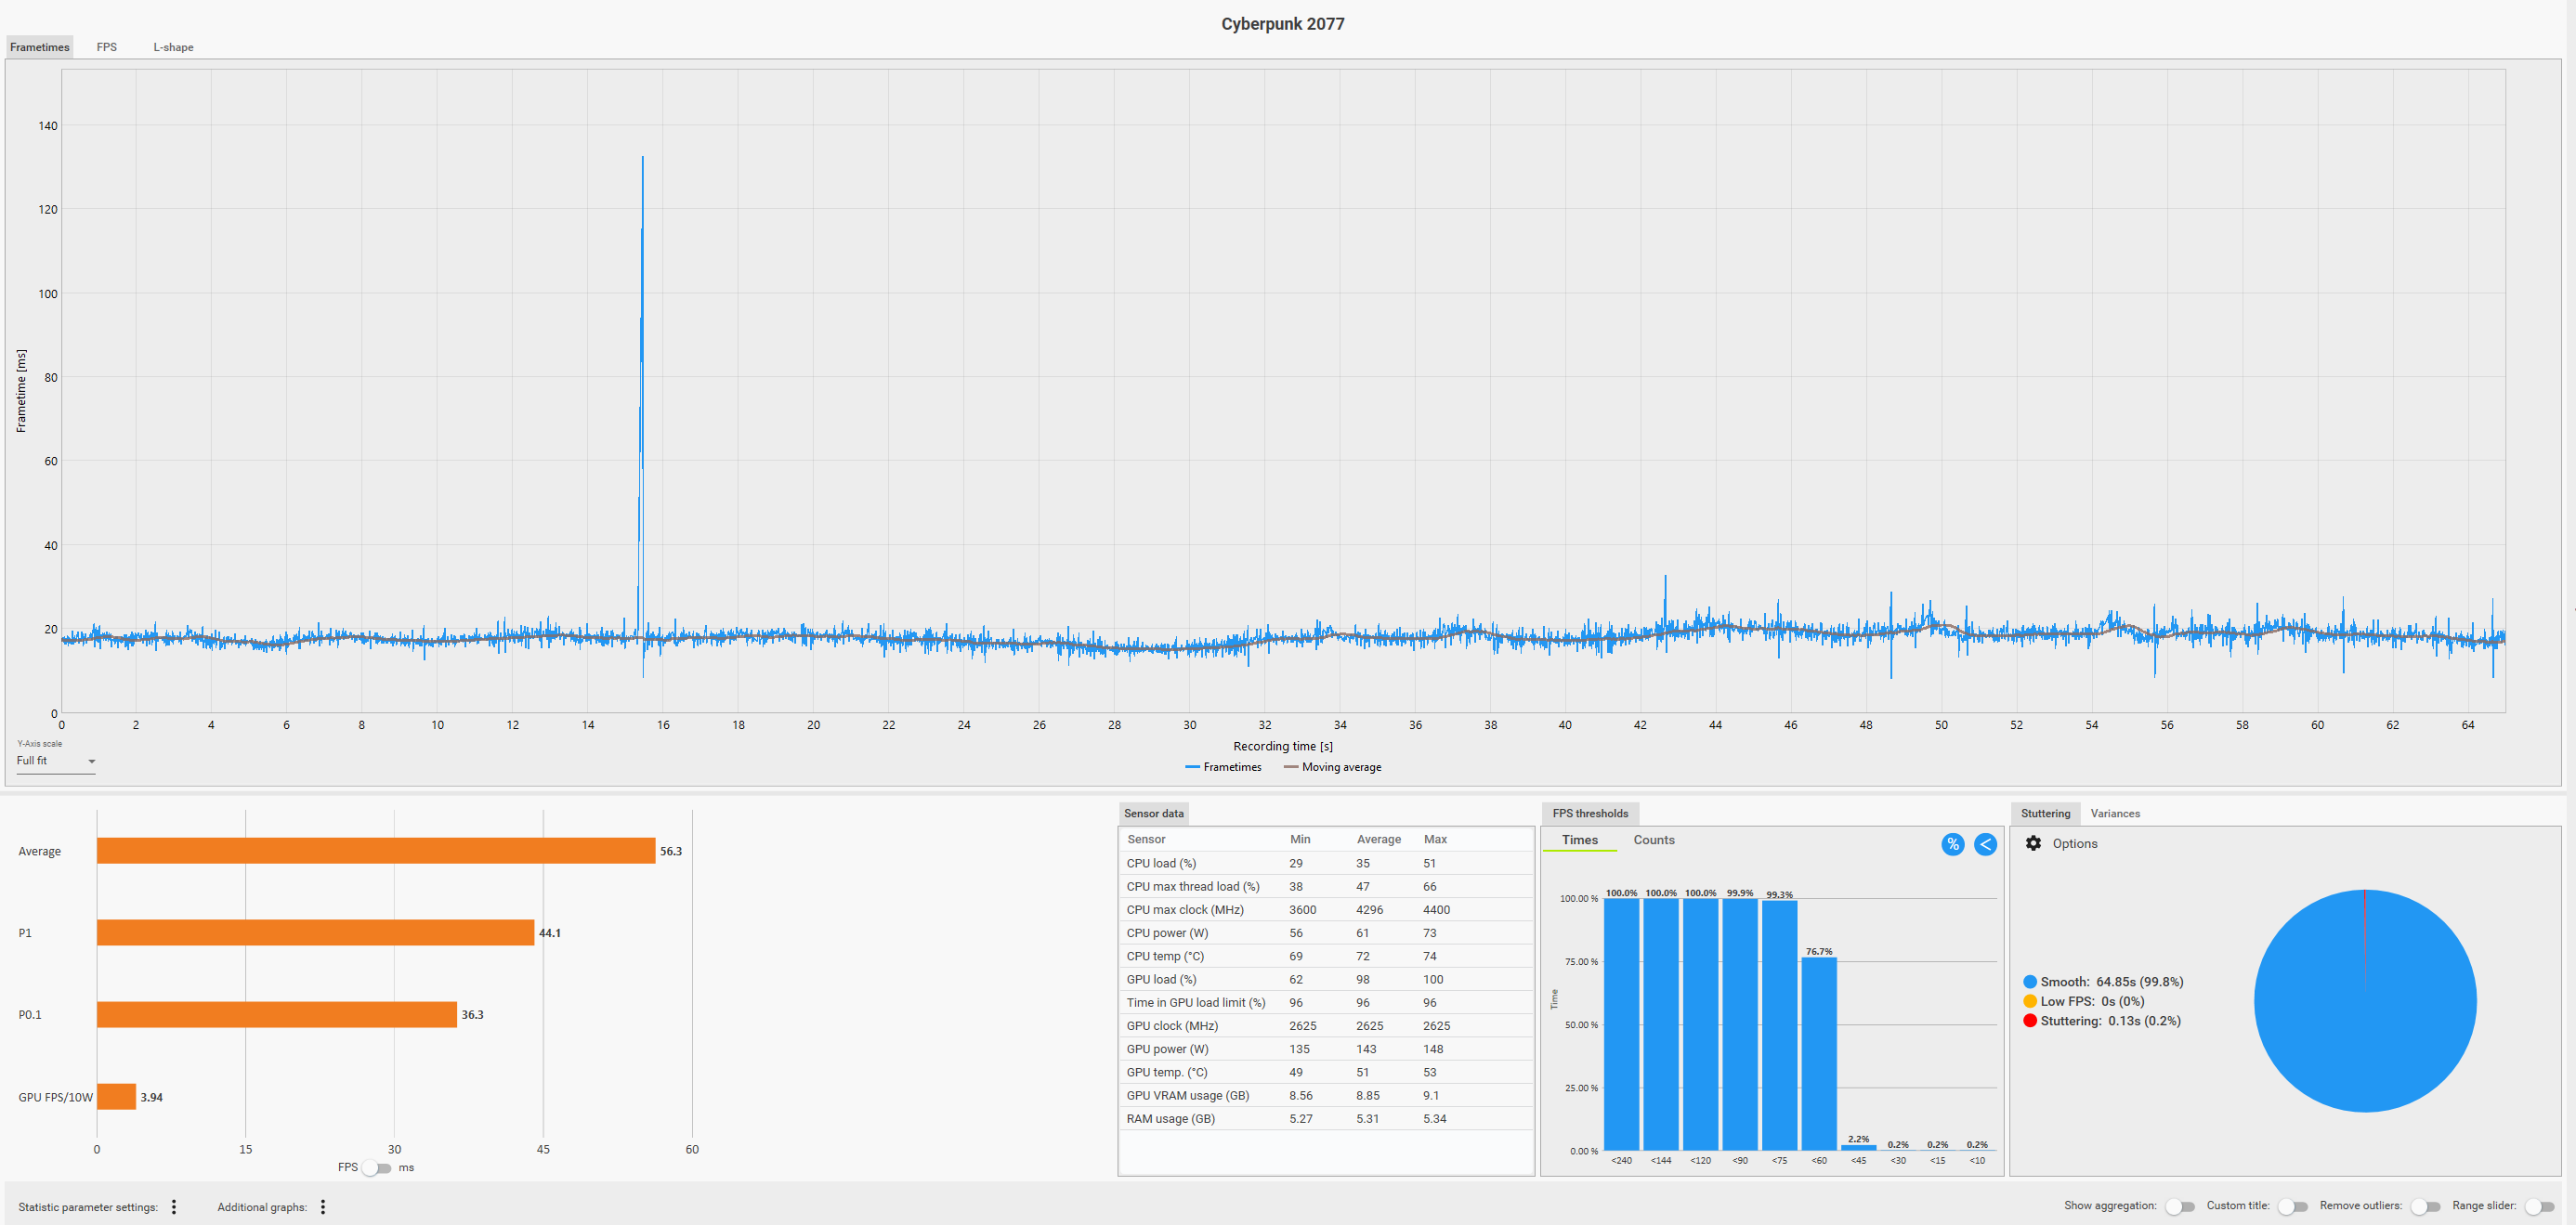Select the Frametimes tab
The image size is (2576, 1225).
pyautogui.click(x=40, y=47)
